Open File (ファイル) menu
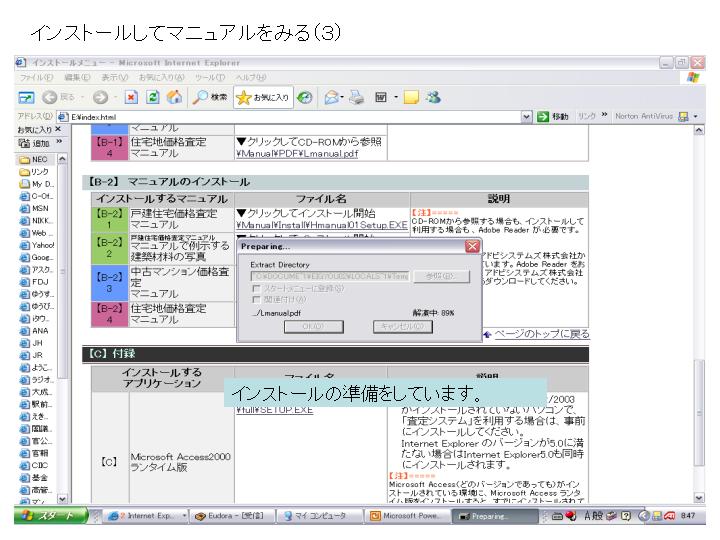The image size is (720, 540). click(x=36, y=78)
